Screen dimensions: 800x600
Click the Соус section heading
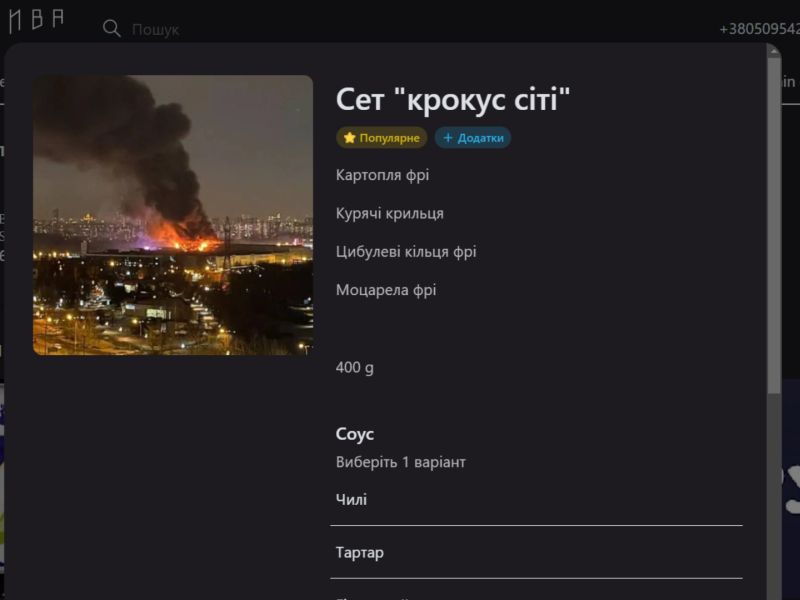355,434
